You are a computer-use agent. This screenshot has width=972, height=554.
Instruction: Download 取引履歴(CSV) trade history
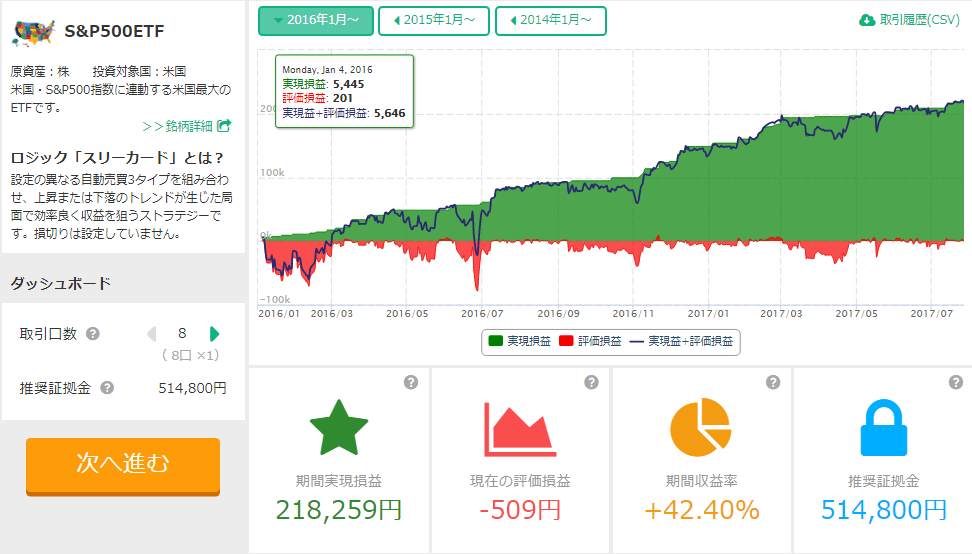tap(909, 20)
